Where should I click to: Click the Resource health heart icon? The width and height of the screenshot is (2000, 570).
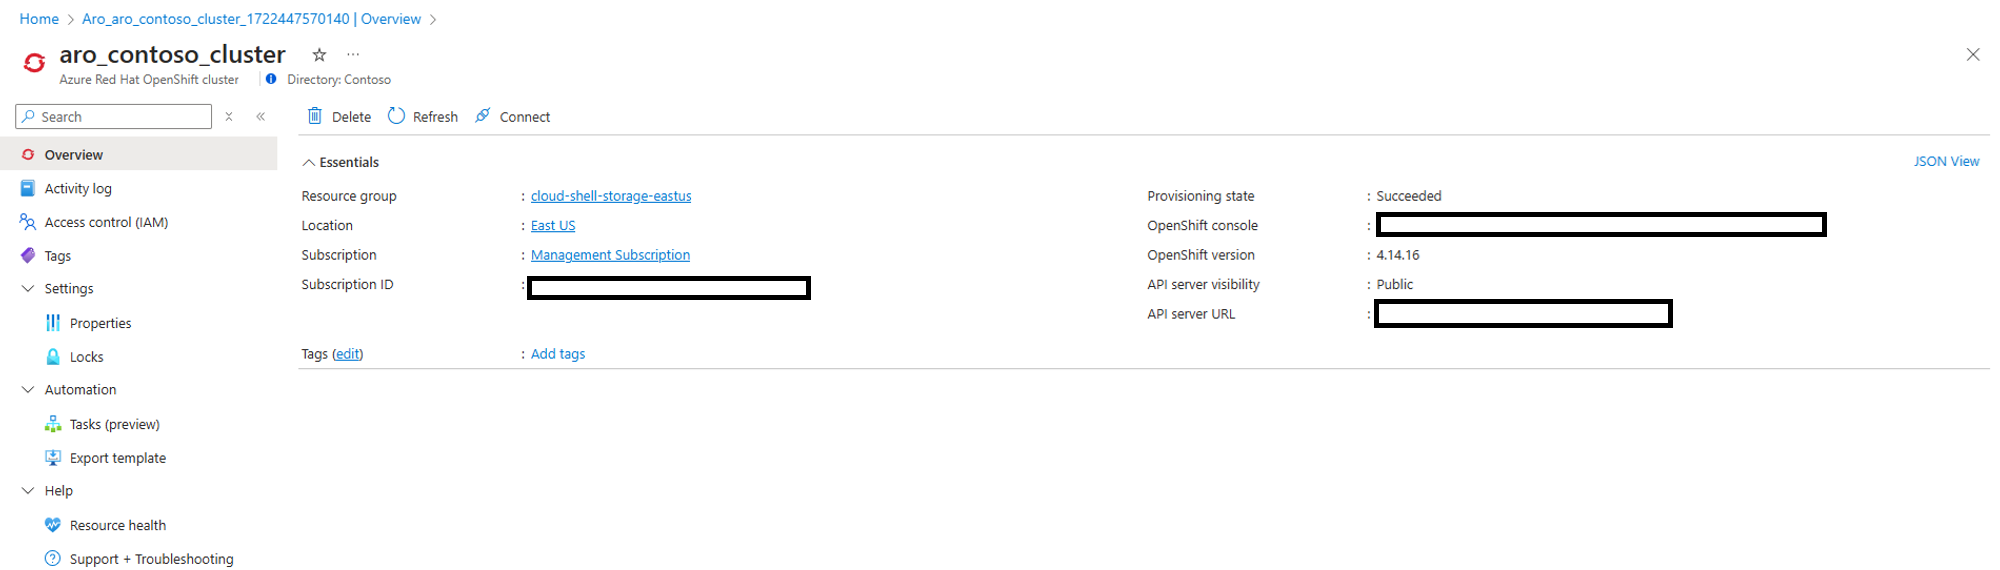click(53, 525)
